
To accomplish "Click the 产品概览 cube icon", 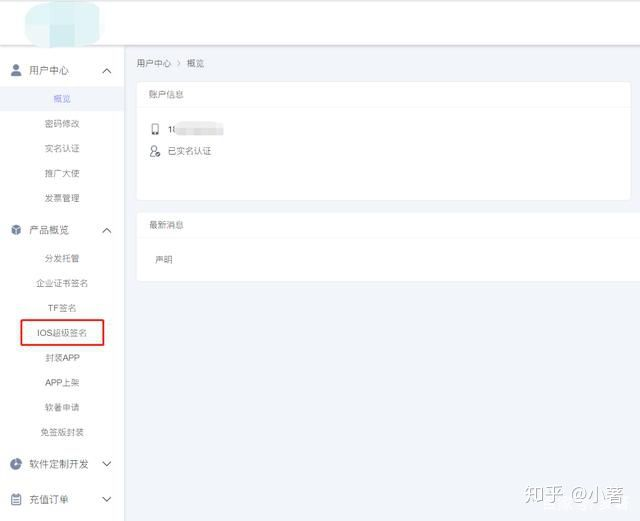I will coord(16,230).
